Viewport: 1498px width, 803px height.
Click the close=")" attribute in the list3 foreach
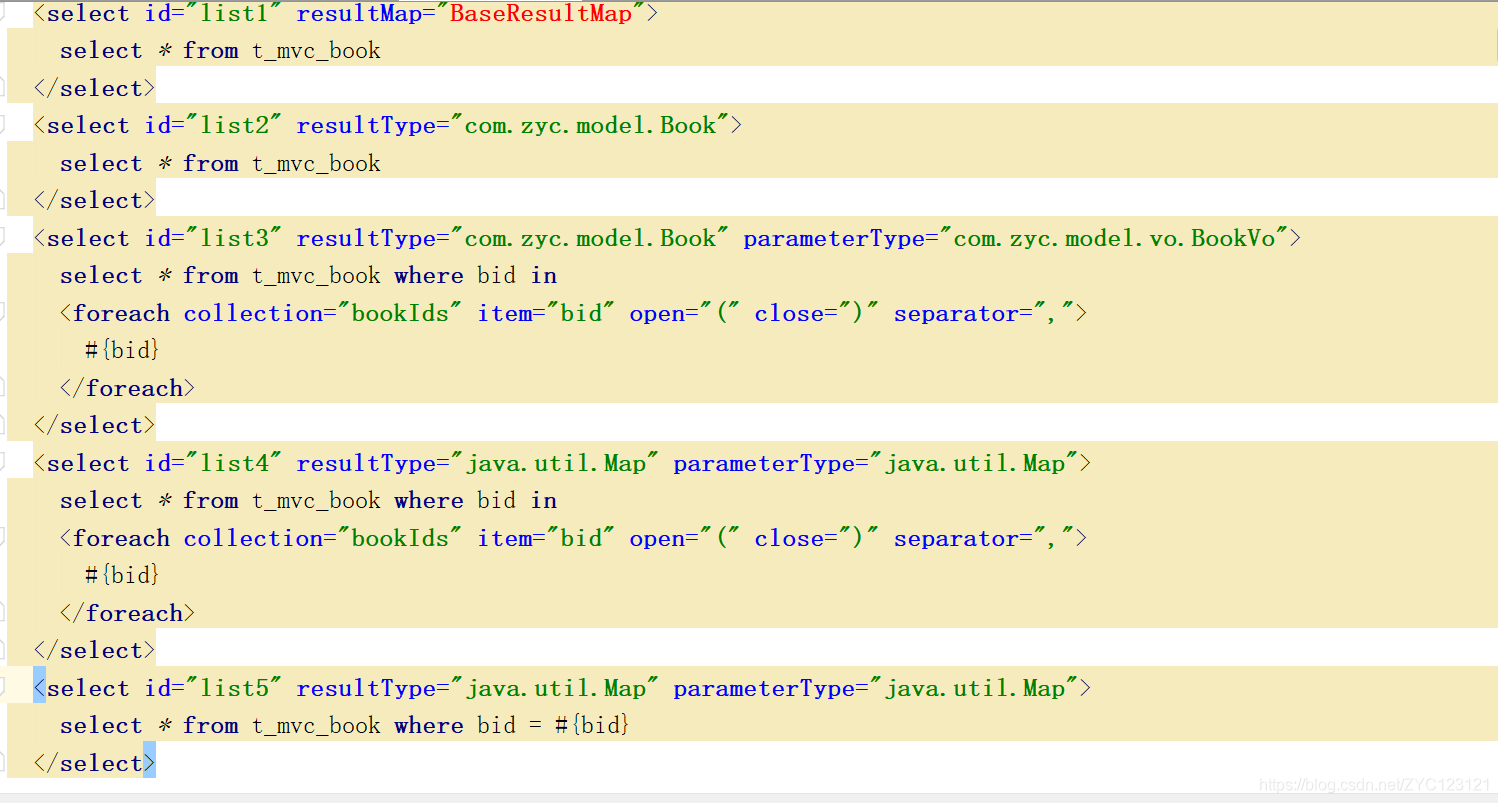click(x=817, y=314)
